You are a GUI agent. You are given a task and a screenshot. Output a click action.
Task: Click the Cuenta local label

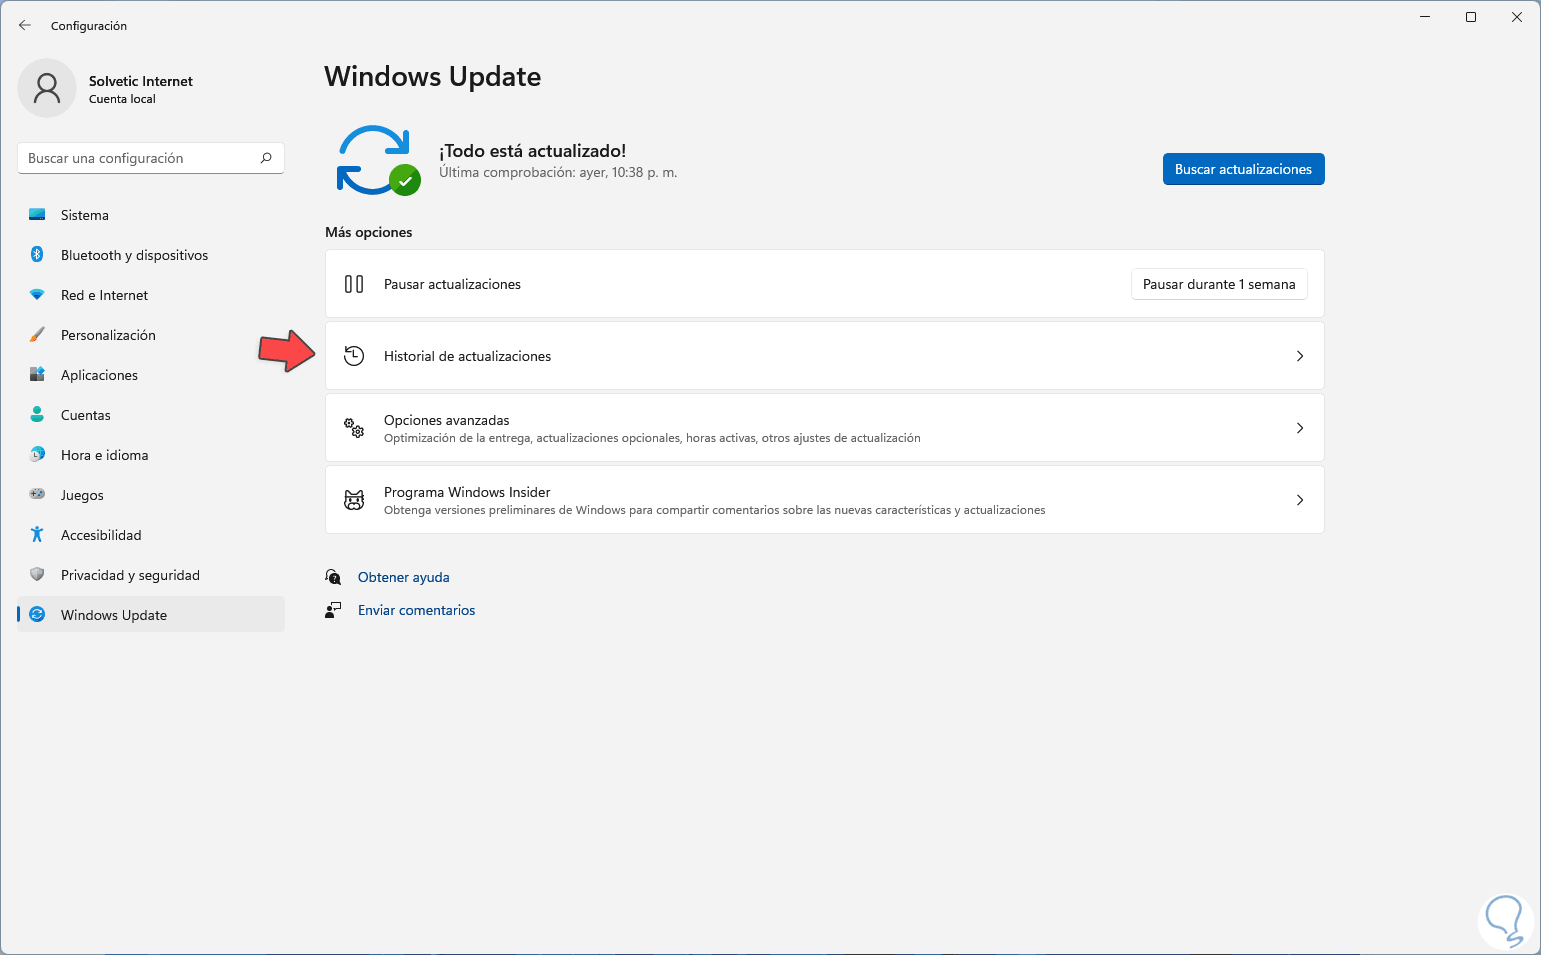point(122,99)
